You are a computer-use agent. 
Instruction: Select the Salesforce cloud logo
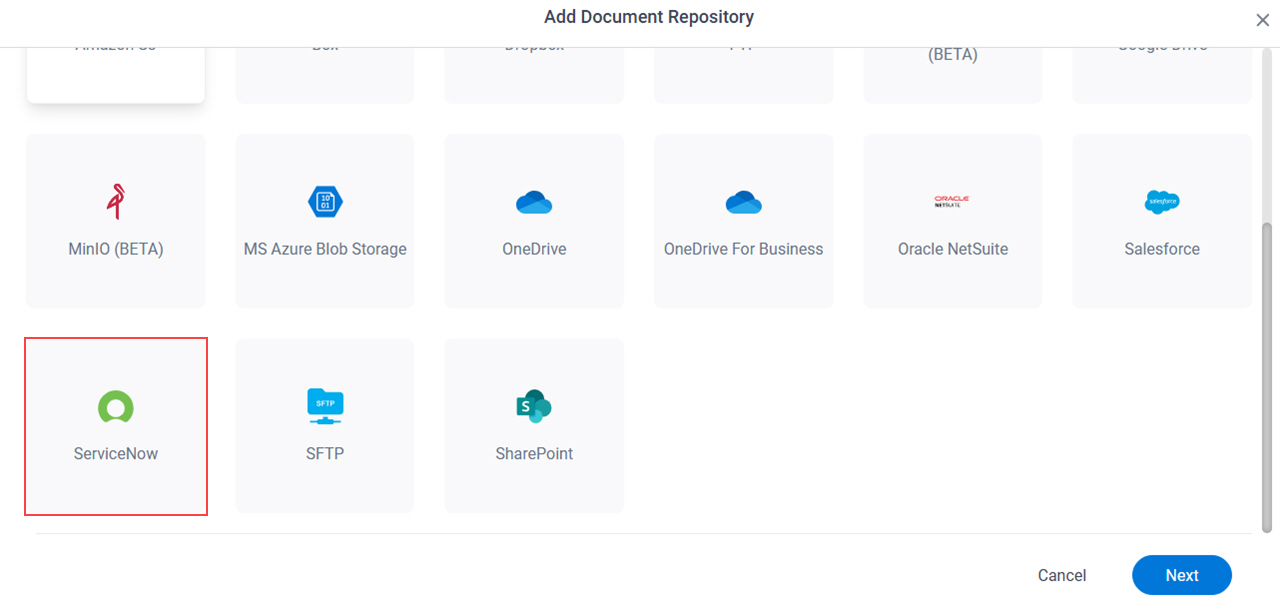pyautogui.click(x=1162, y=202)
